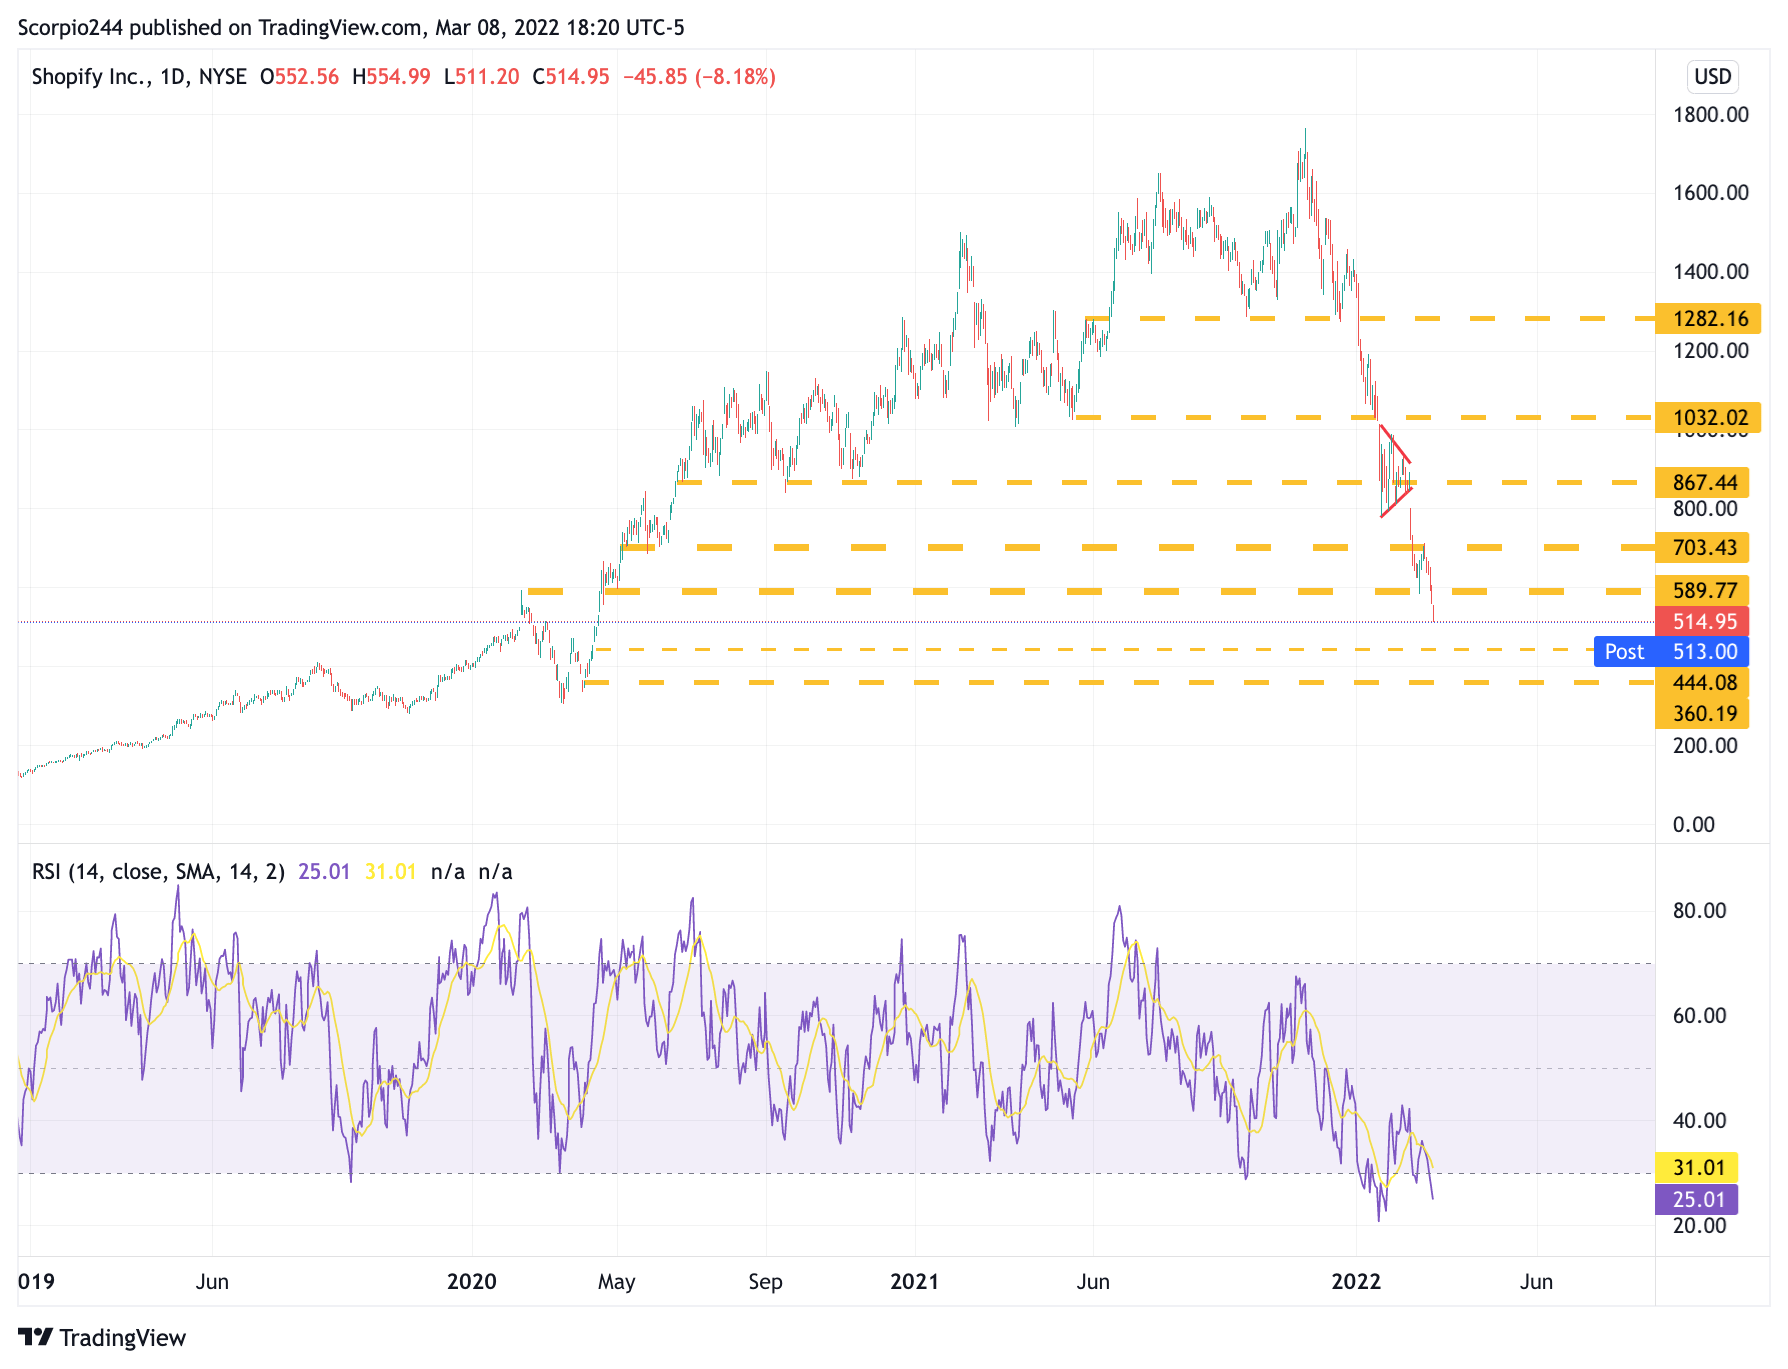Click the 80.00 RSI axis label
Viewport: 1788px width, 1369px height.
pyautogui.click(x=1699, y=911)
